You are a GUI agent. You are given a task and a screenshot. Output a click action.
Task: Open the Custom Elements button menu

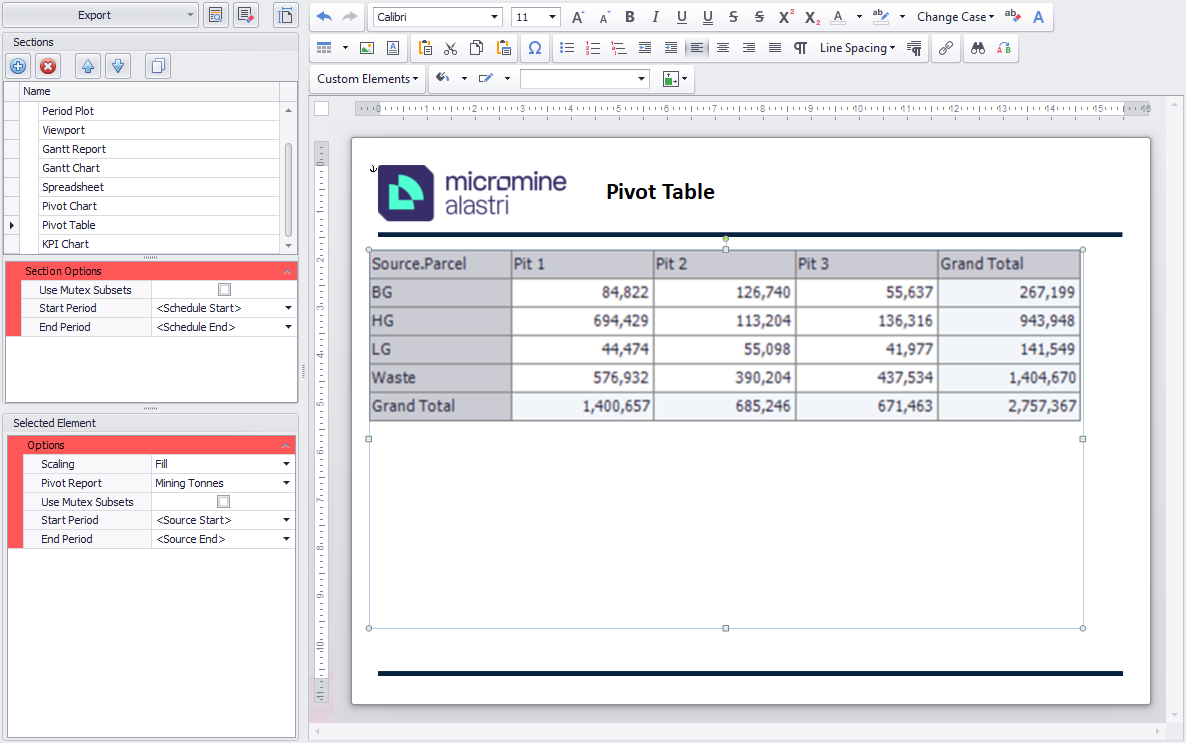(367, 79)
